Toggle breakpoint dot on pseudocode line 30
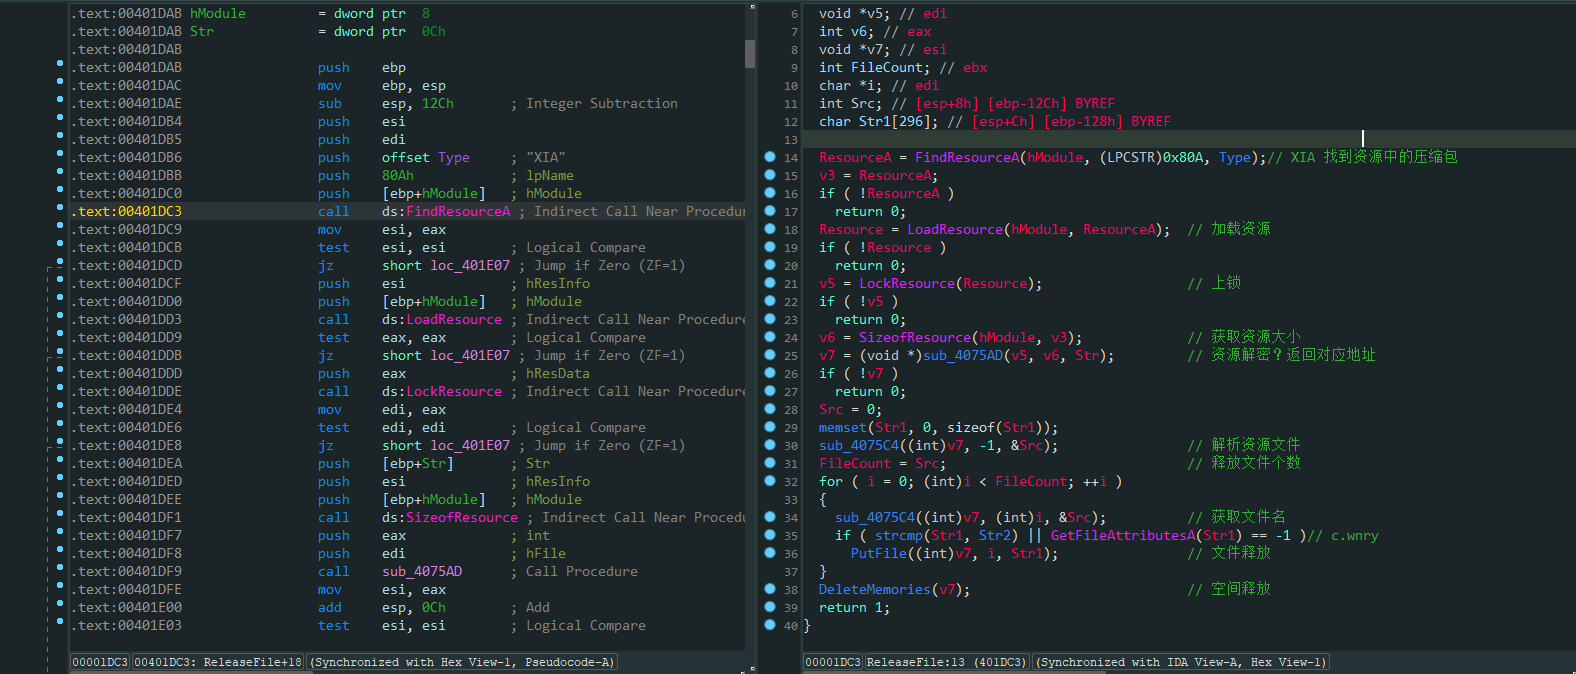 (x=770, y=445)
